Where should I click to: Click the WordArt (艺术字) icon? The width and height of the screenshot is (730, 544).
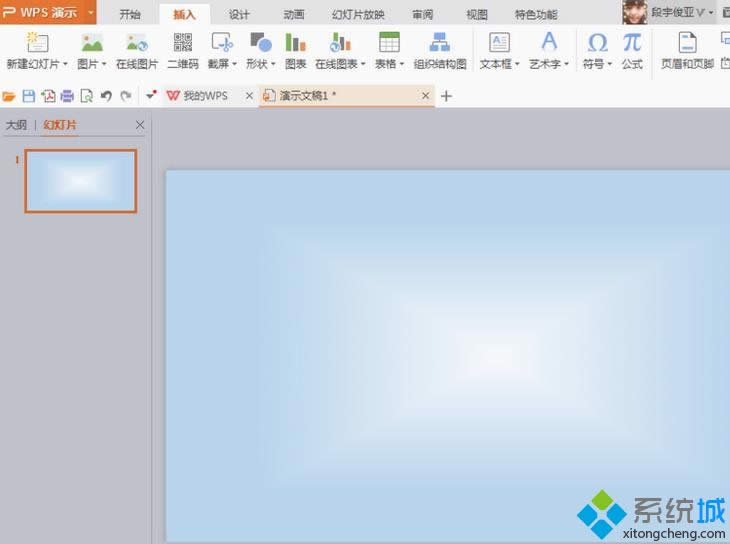click(549, 42)
